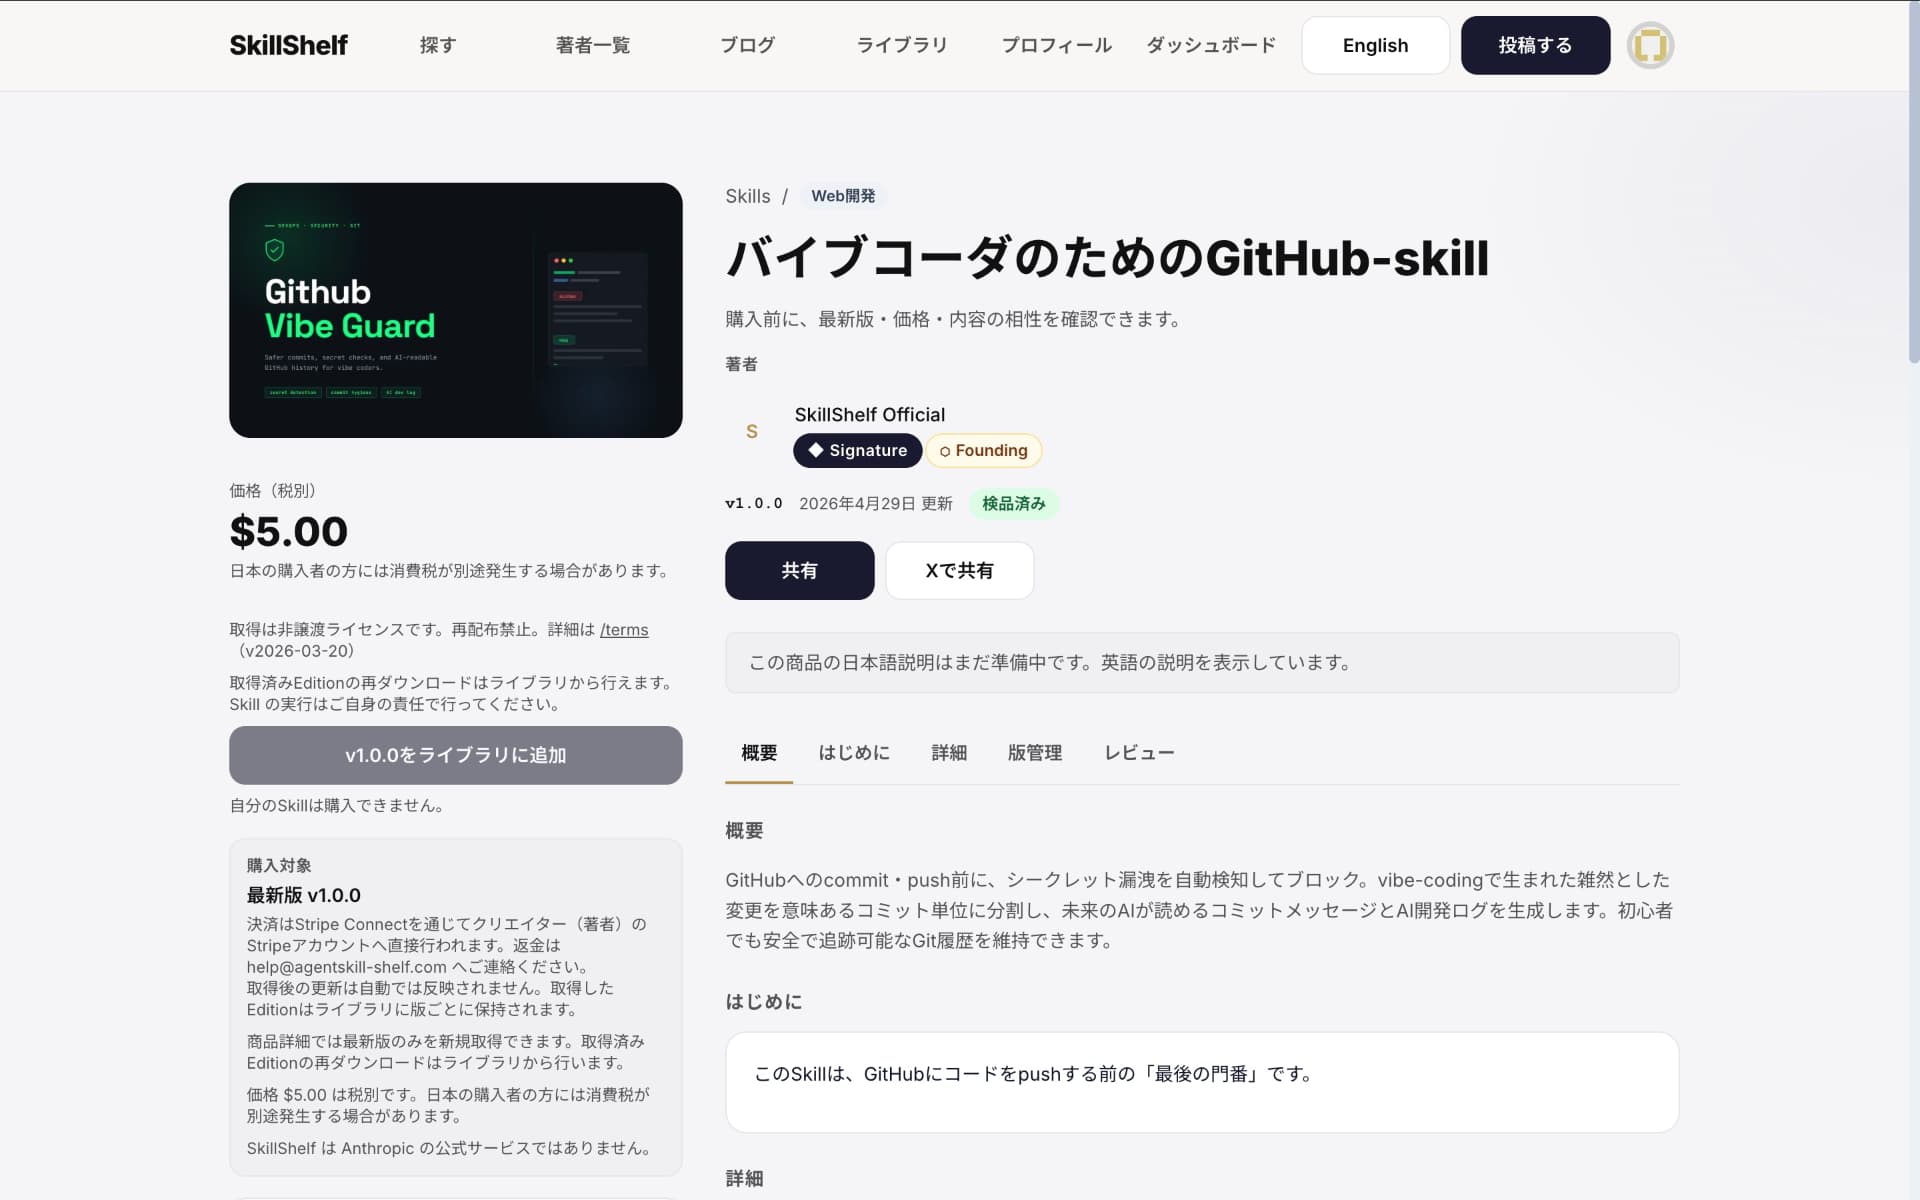Click the $5.00 price text
Image resolution: width=1920 pixels, height=1200 pixels.
(289, 531)
